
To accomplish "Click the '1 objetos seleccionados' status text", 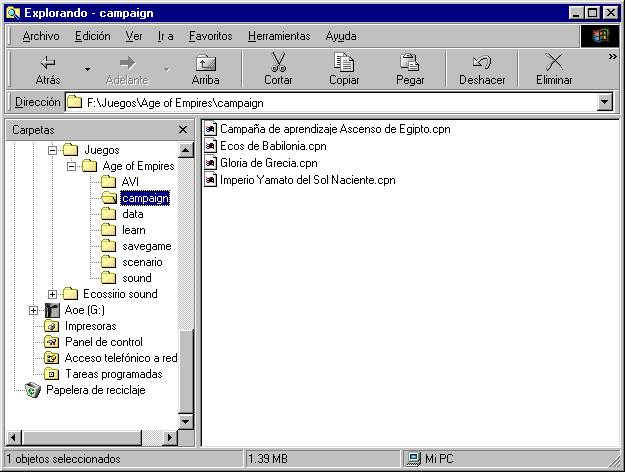I will (63, 459).
